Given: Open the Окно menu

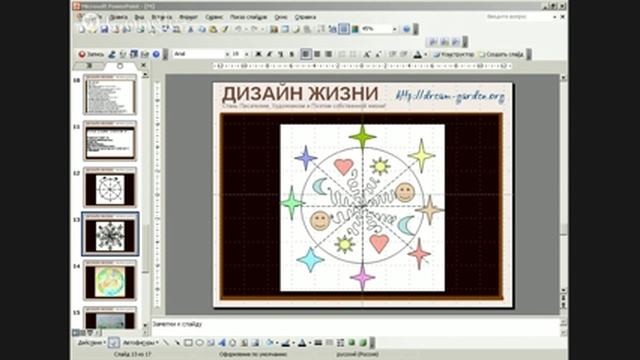Looking at the screenshot, I should (x=281, y=17).
